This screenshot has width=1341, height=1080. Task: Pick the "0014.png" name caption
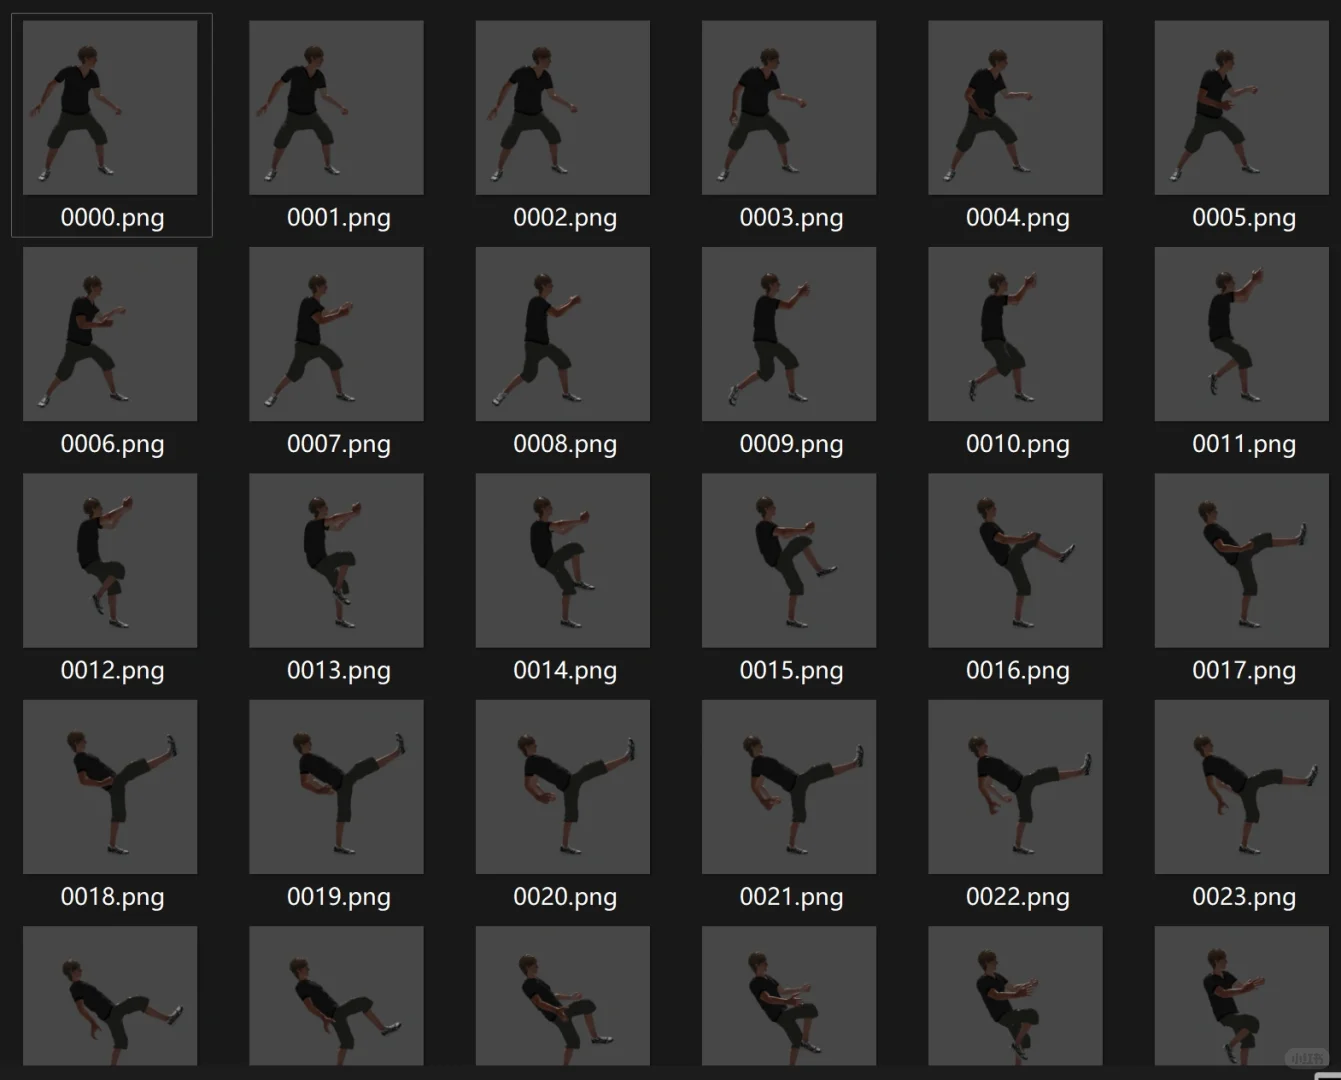click(x=565, y=671)
